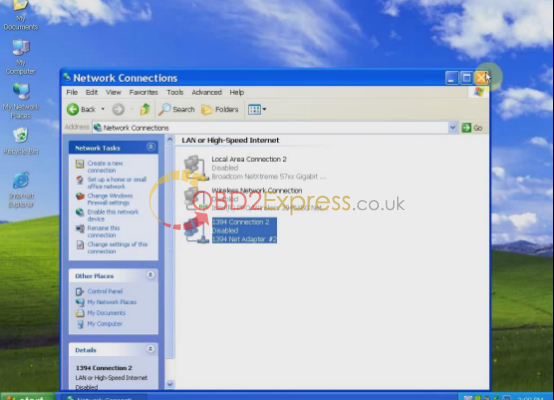Collapse the Network Tasks panel

151,147
